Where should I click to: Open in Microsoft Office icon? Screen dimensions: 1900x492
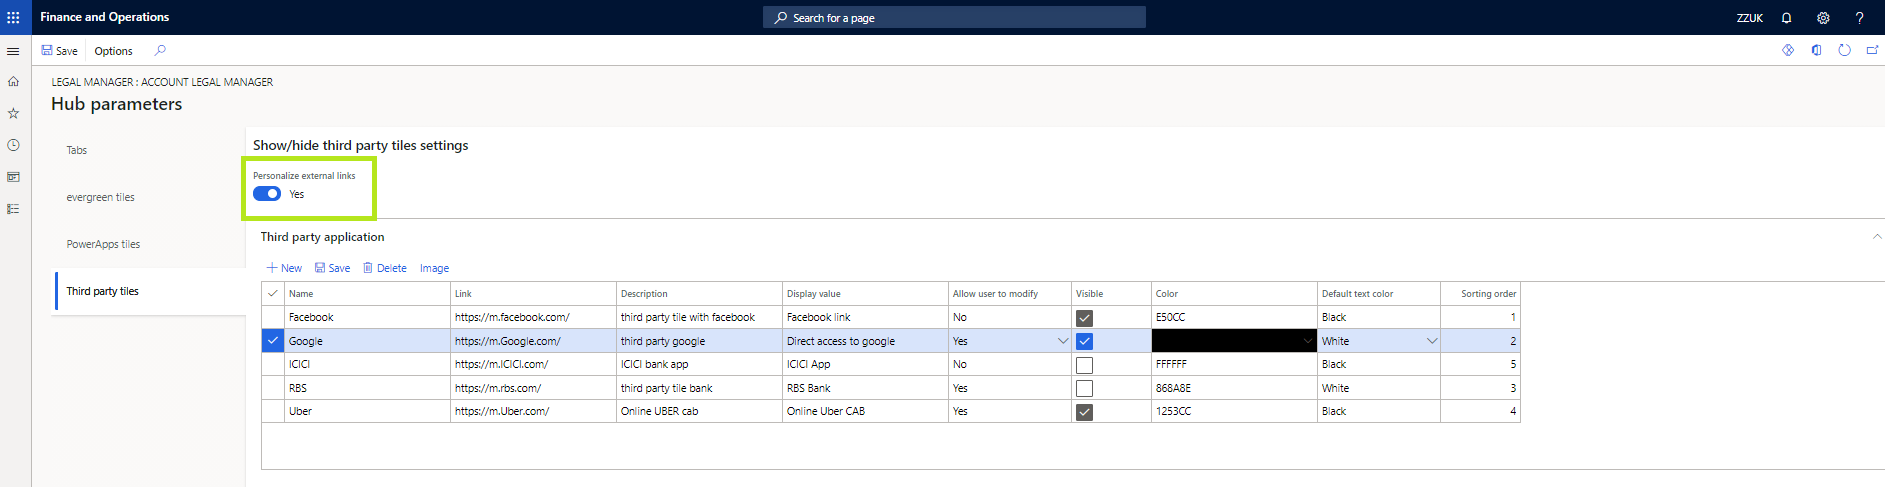click(1816, 50)
